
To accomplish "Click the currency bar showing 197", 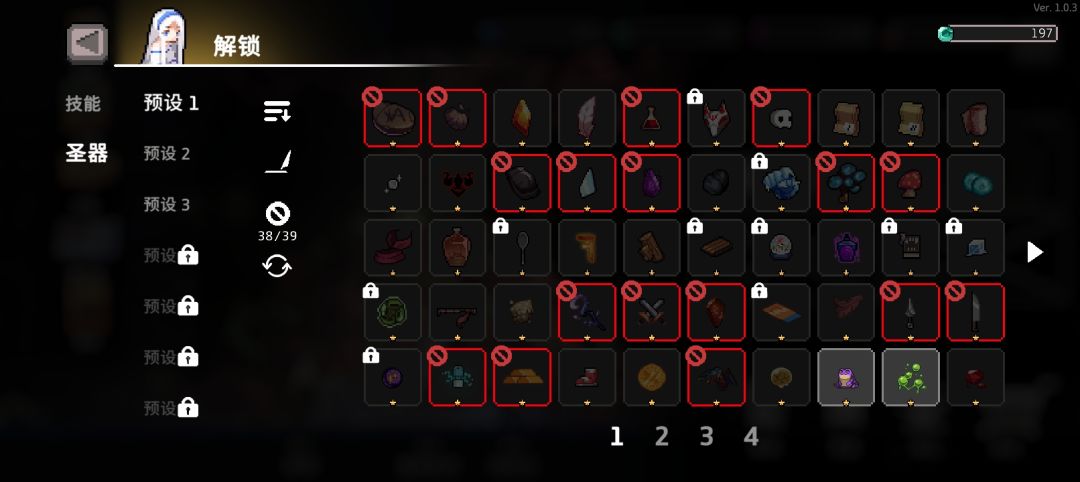I will pyautogui.click(x=997, y=34).
